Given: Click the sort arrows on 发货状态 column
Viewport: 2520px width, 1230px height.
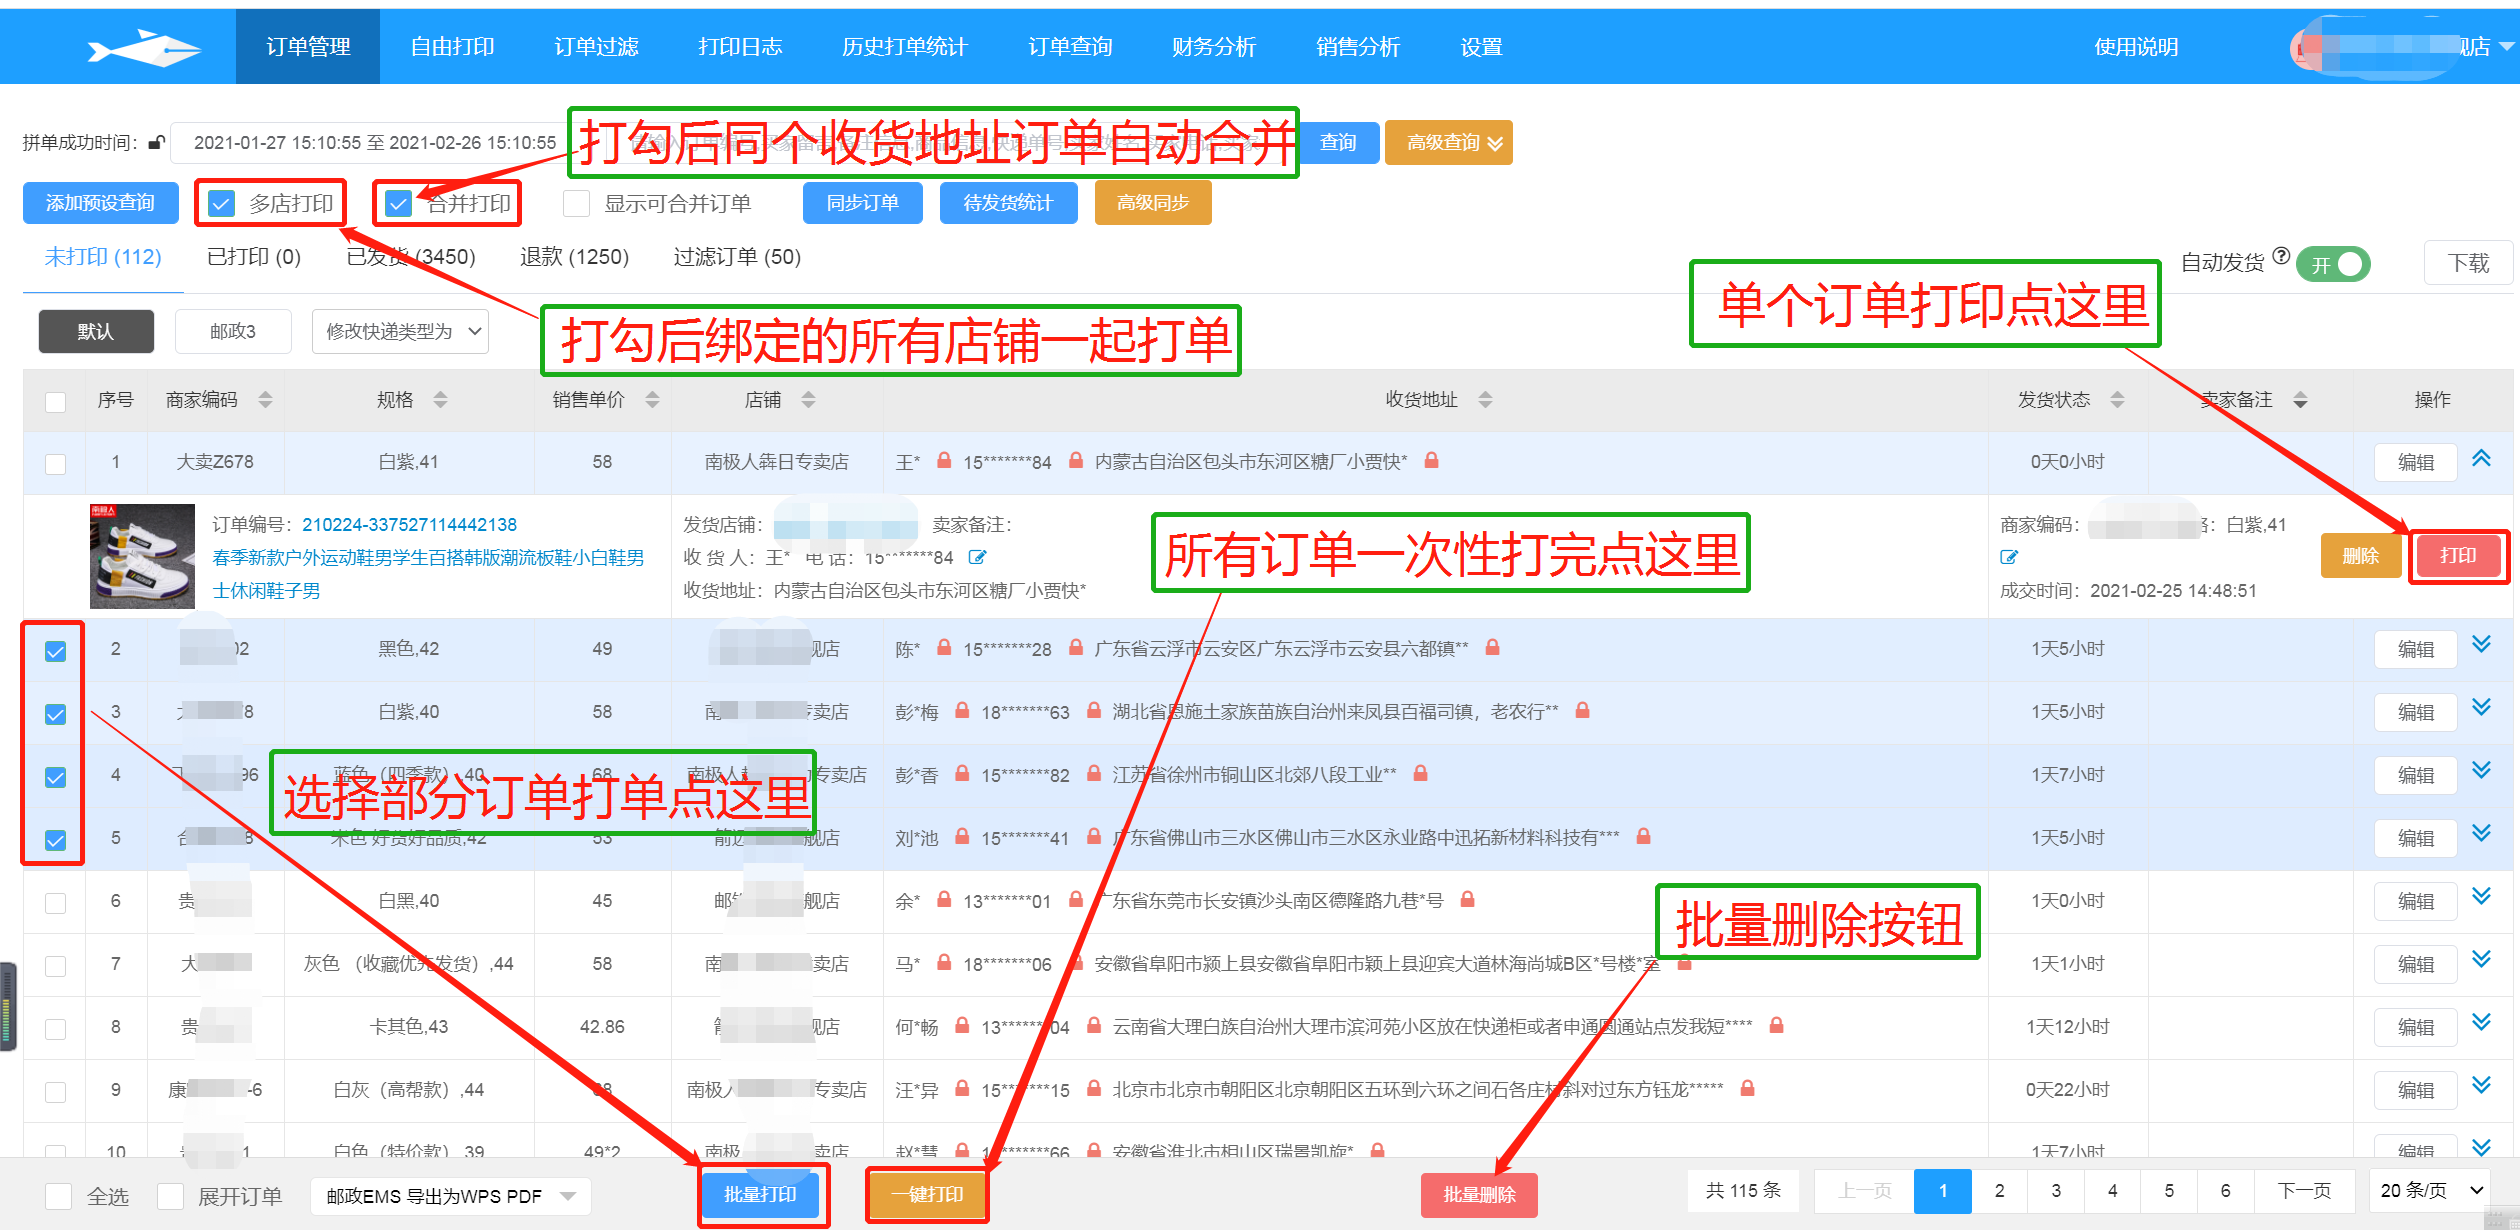Looking at the screenshot, I should click(x=2117, y=400).
